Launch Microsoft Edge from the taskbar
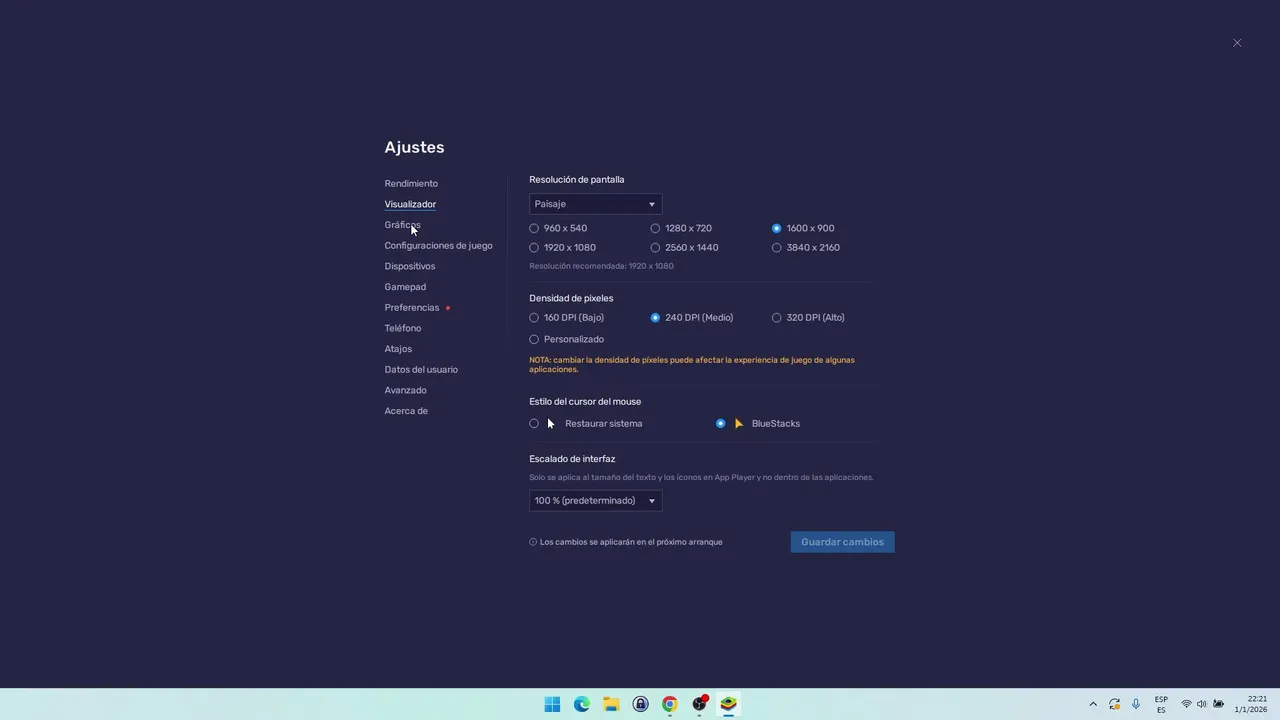 (582, 704)
